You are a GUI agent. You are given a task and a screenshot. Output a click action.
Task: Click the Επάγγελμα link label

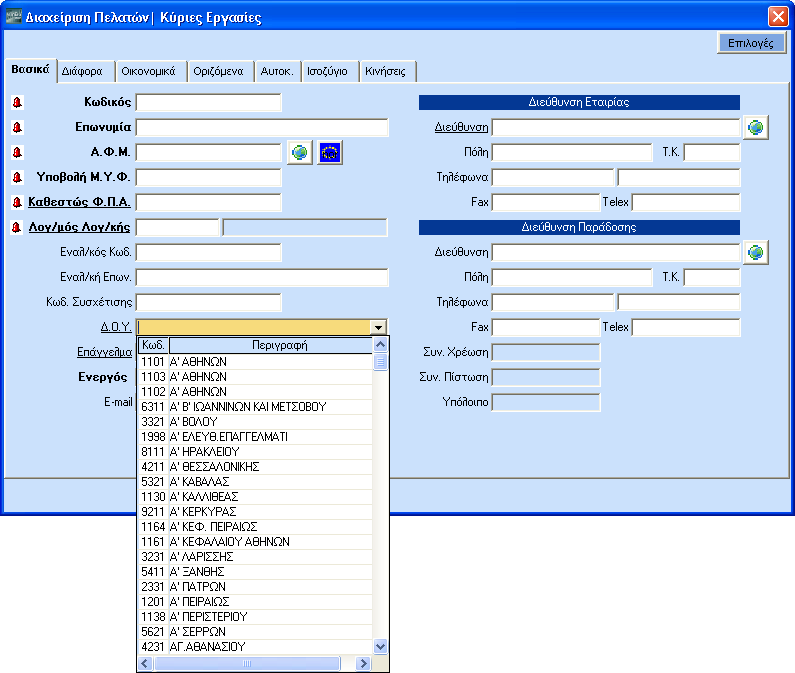104,352
